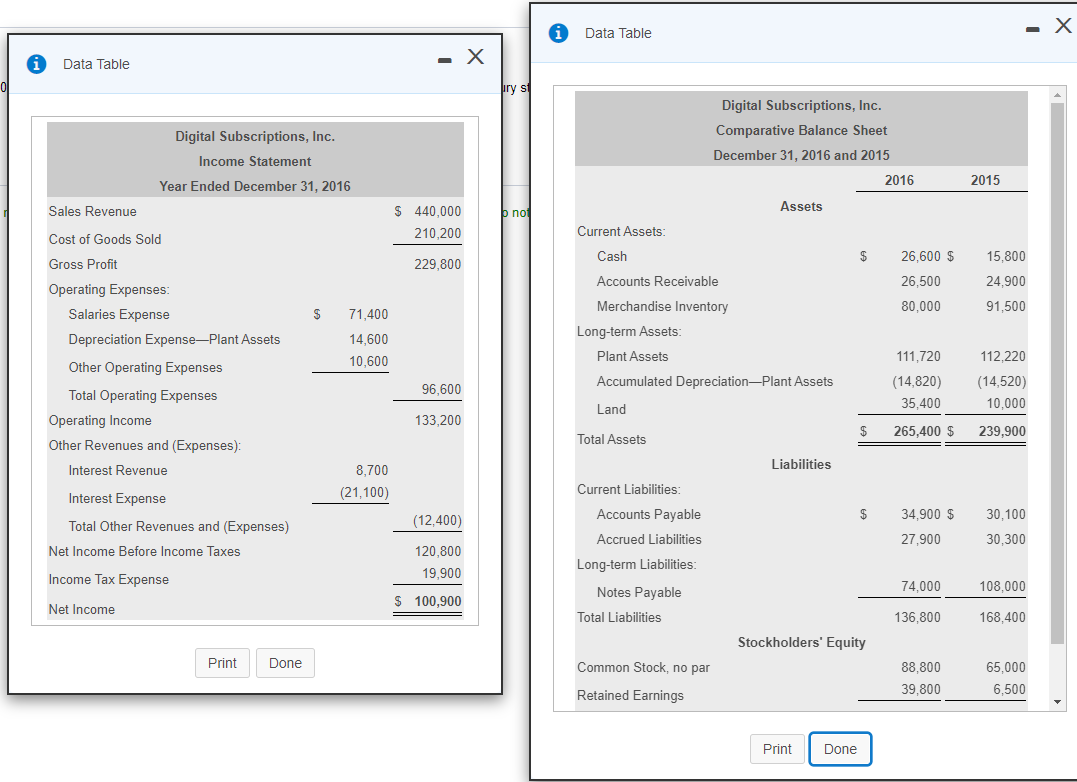Click the Stockholders' Equity section heading
This screenshot has width=1077, height=782.
click(801, 643)
